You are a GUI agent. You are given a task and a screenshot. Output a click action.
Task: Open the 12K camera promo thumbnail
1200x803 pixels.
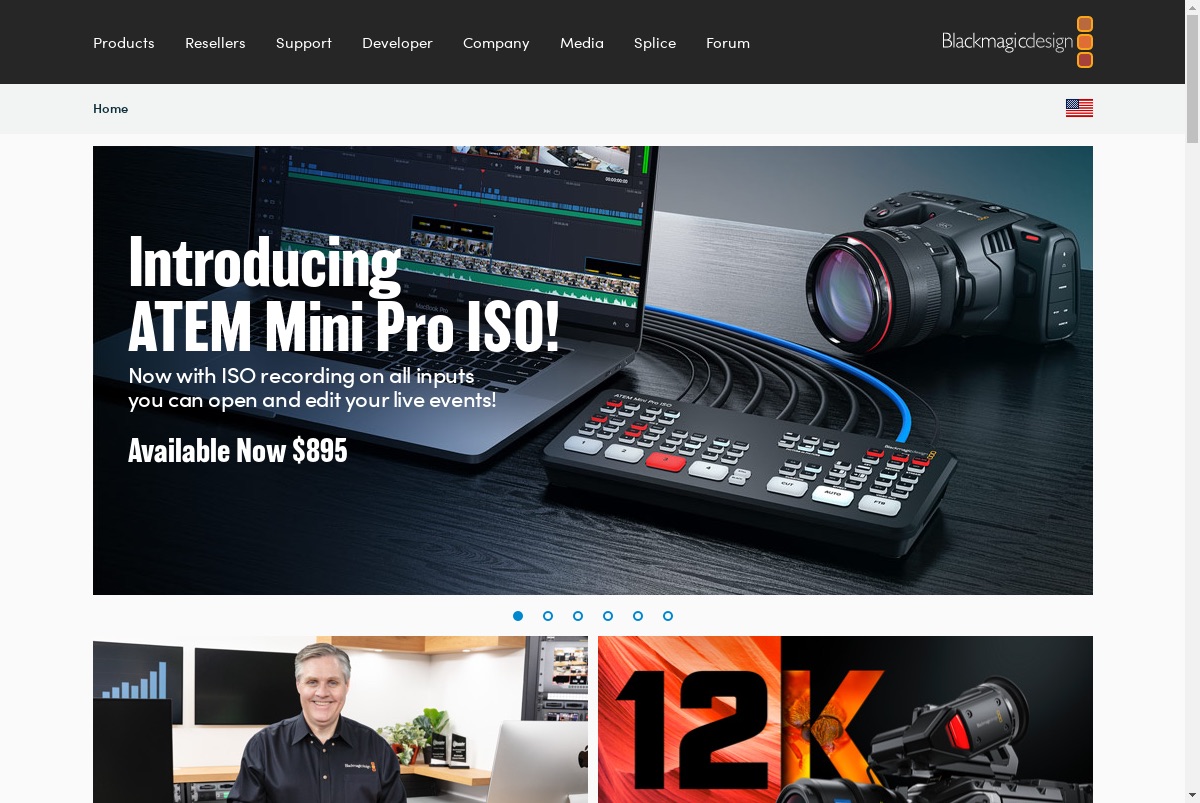[x=845, y=719]
